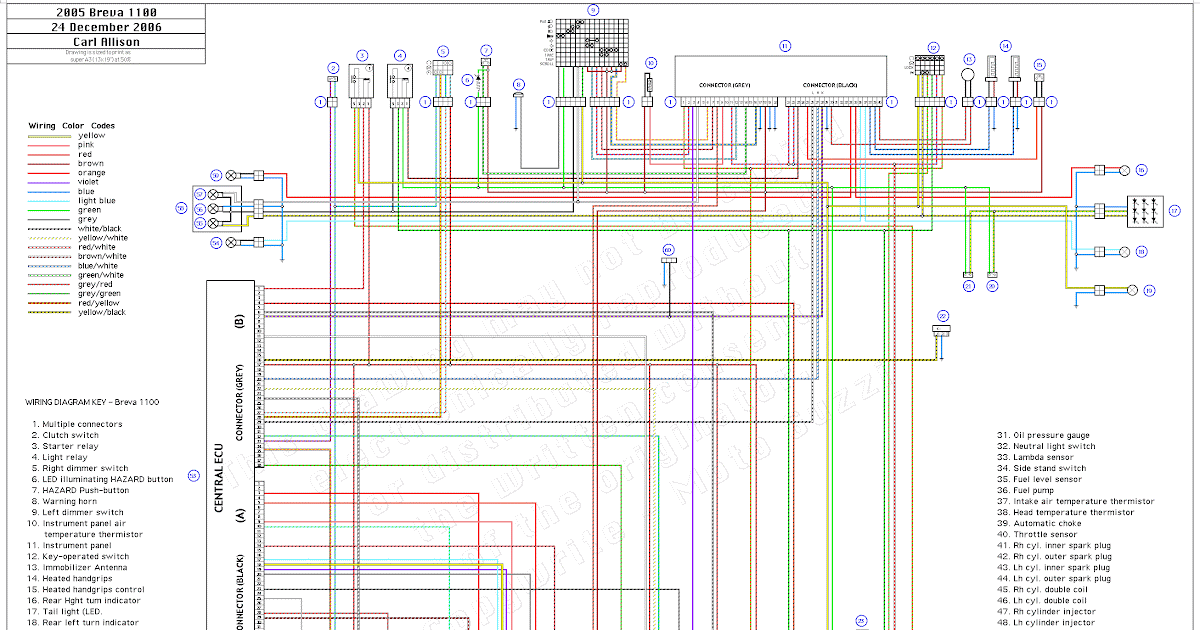Click key entry '15. Heated handgrips control'
Image resolution: width=1200 pixels, height=630 pixels.
click(x=87, y=589)
